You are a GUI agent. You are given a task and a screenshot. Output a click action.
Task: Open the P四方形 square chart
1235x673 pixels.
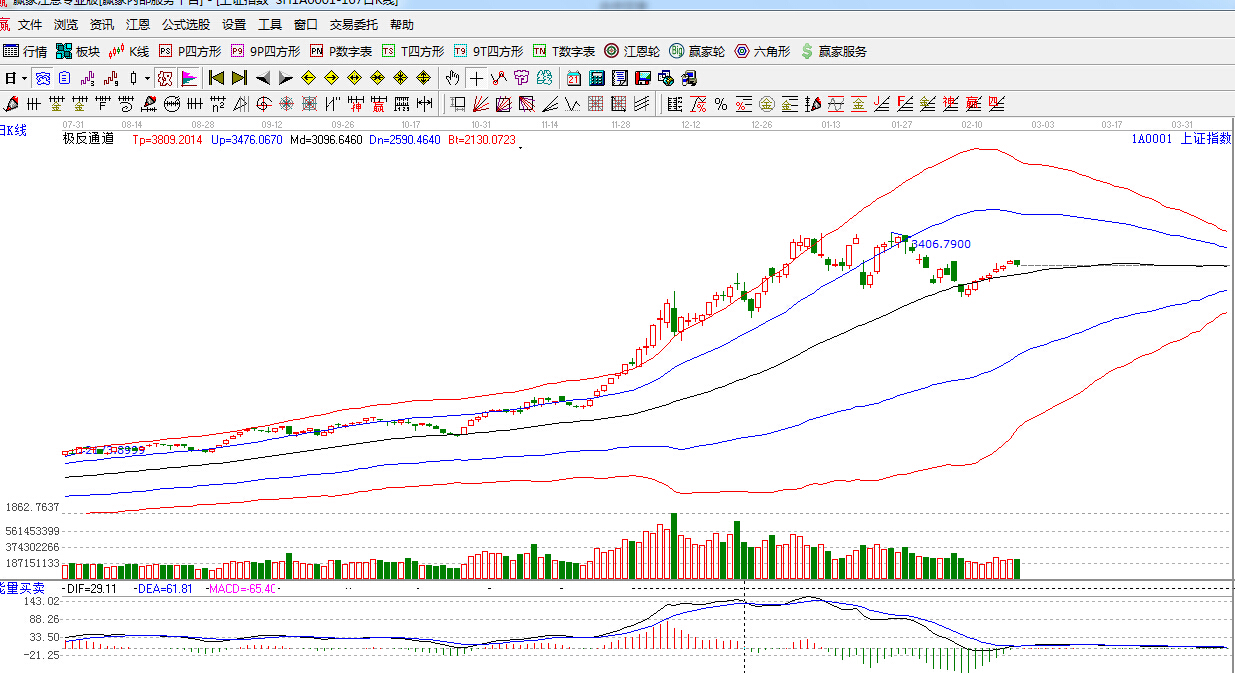pyautogui.click(x=190, y=51)
